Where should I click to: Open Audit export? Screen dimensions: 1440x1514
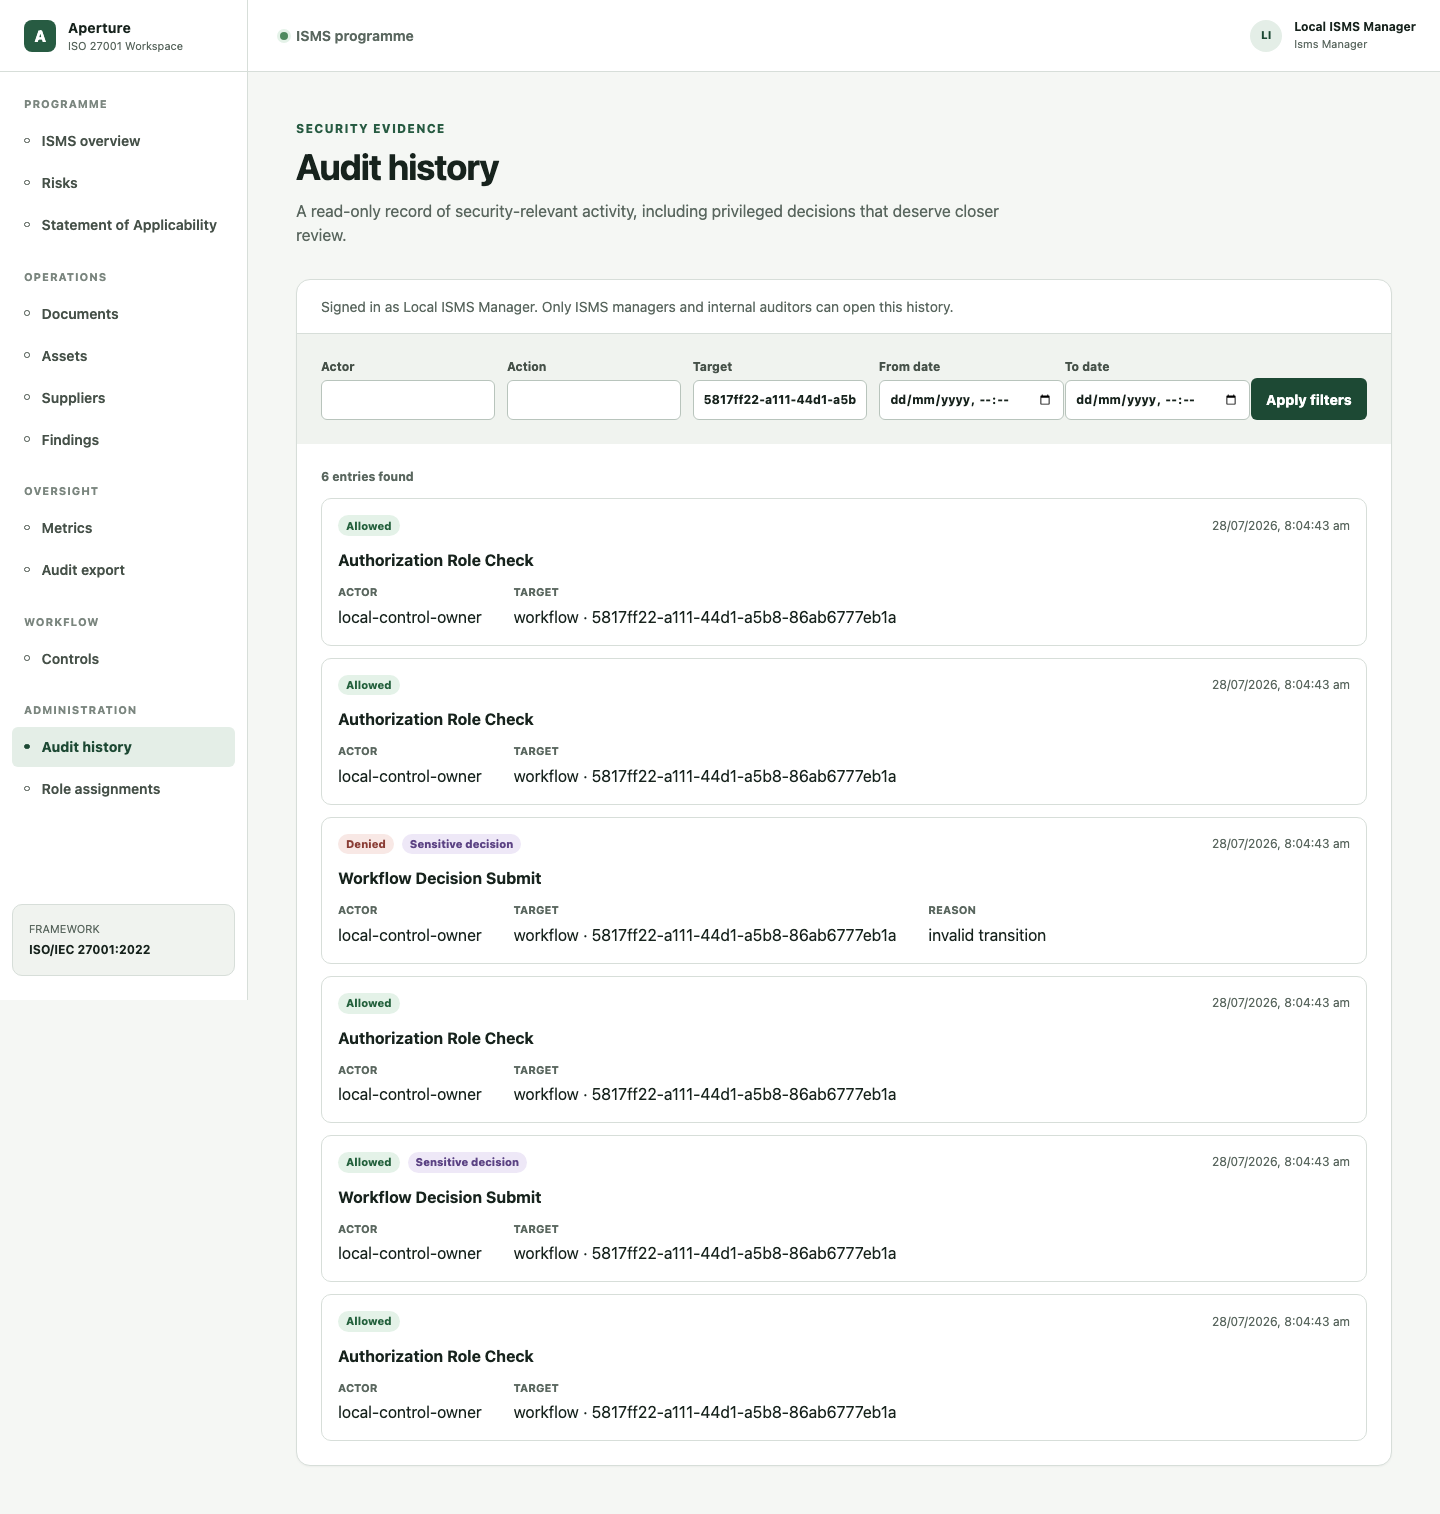click(124, 570)
